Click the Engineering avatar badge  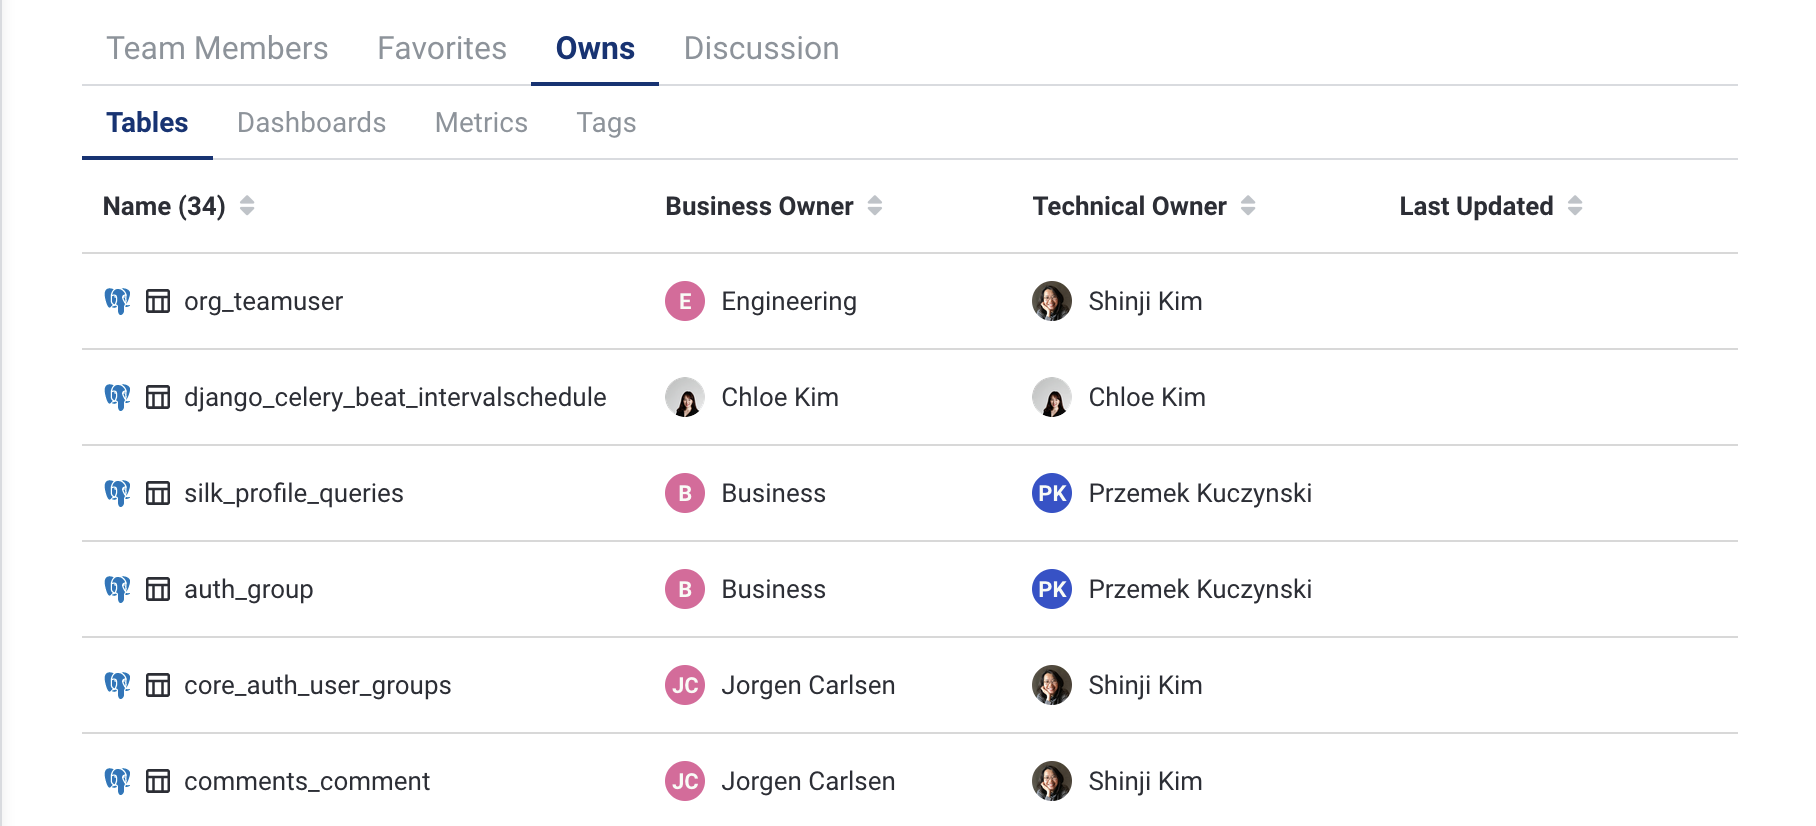click(x=685, y=301)
